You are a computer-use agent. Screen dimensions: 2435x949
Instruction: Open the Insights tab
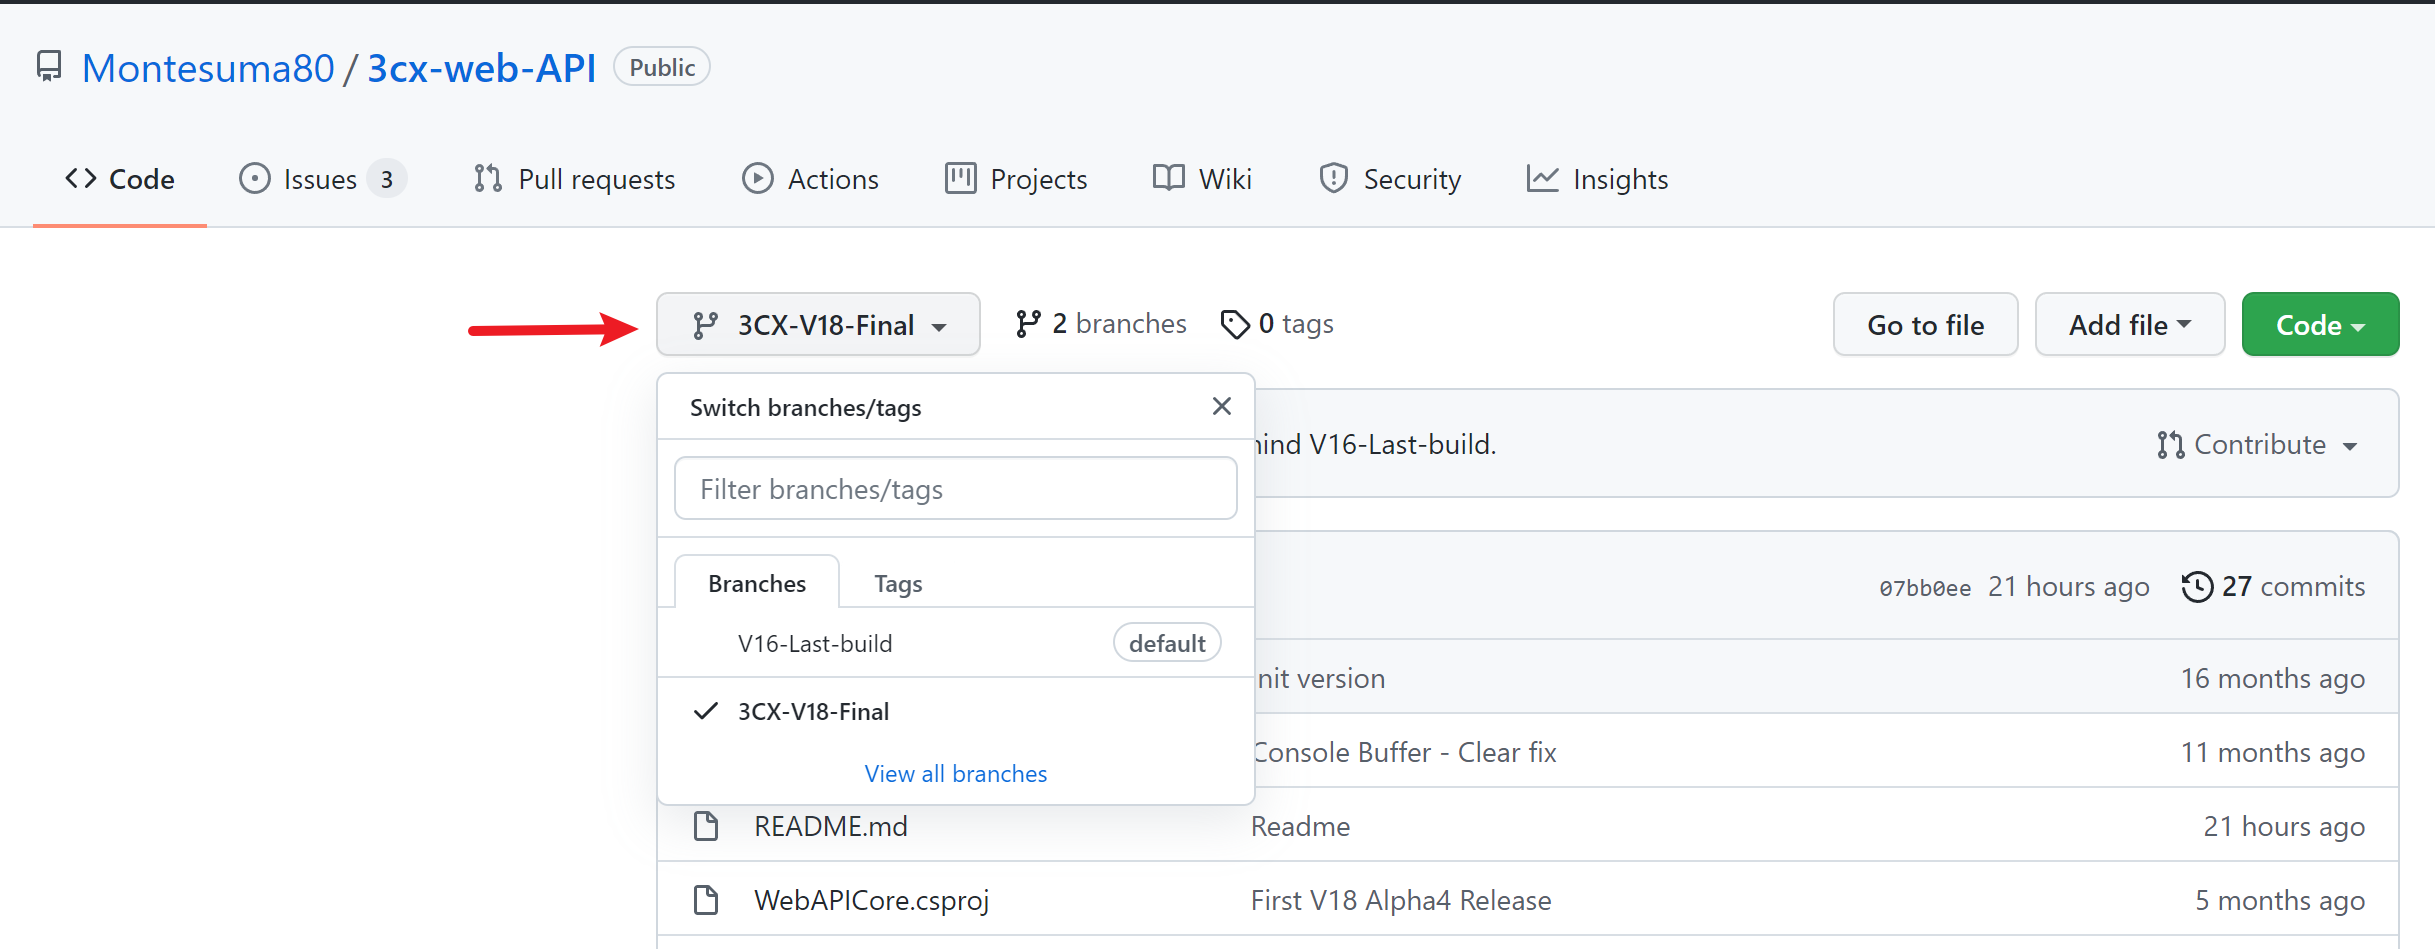(1598, 179)
